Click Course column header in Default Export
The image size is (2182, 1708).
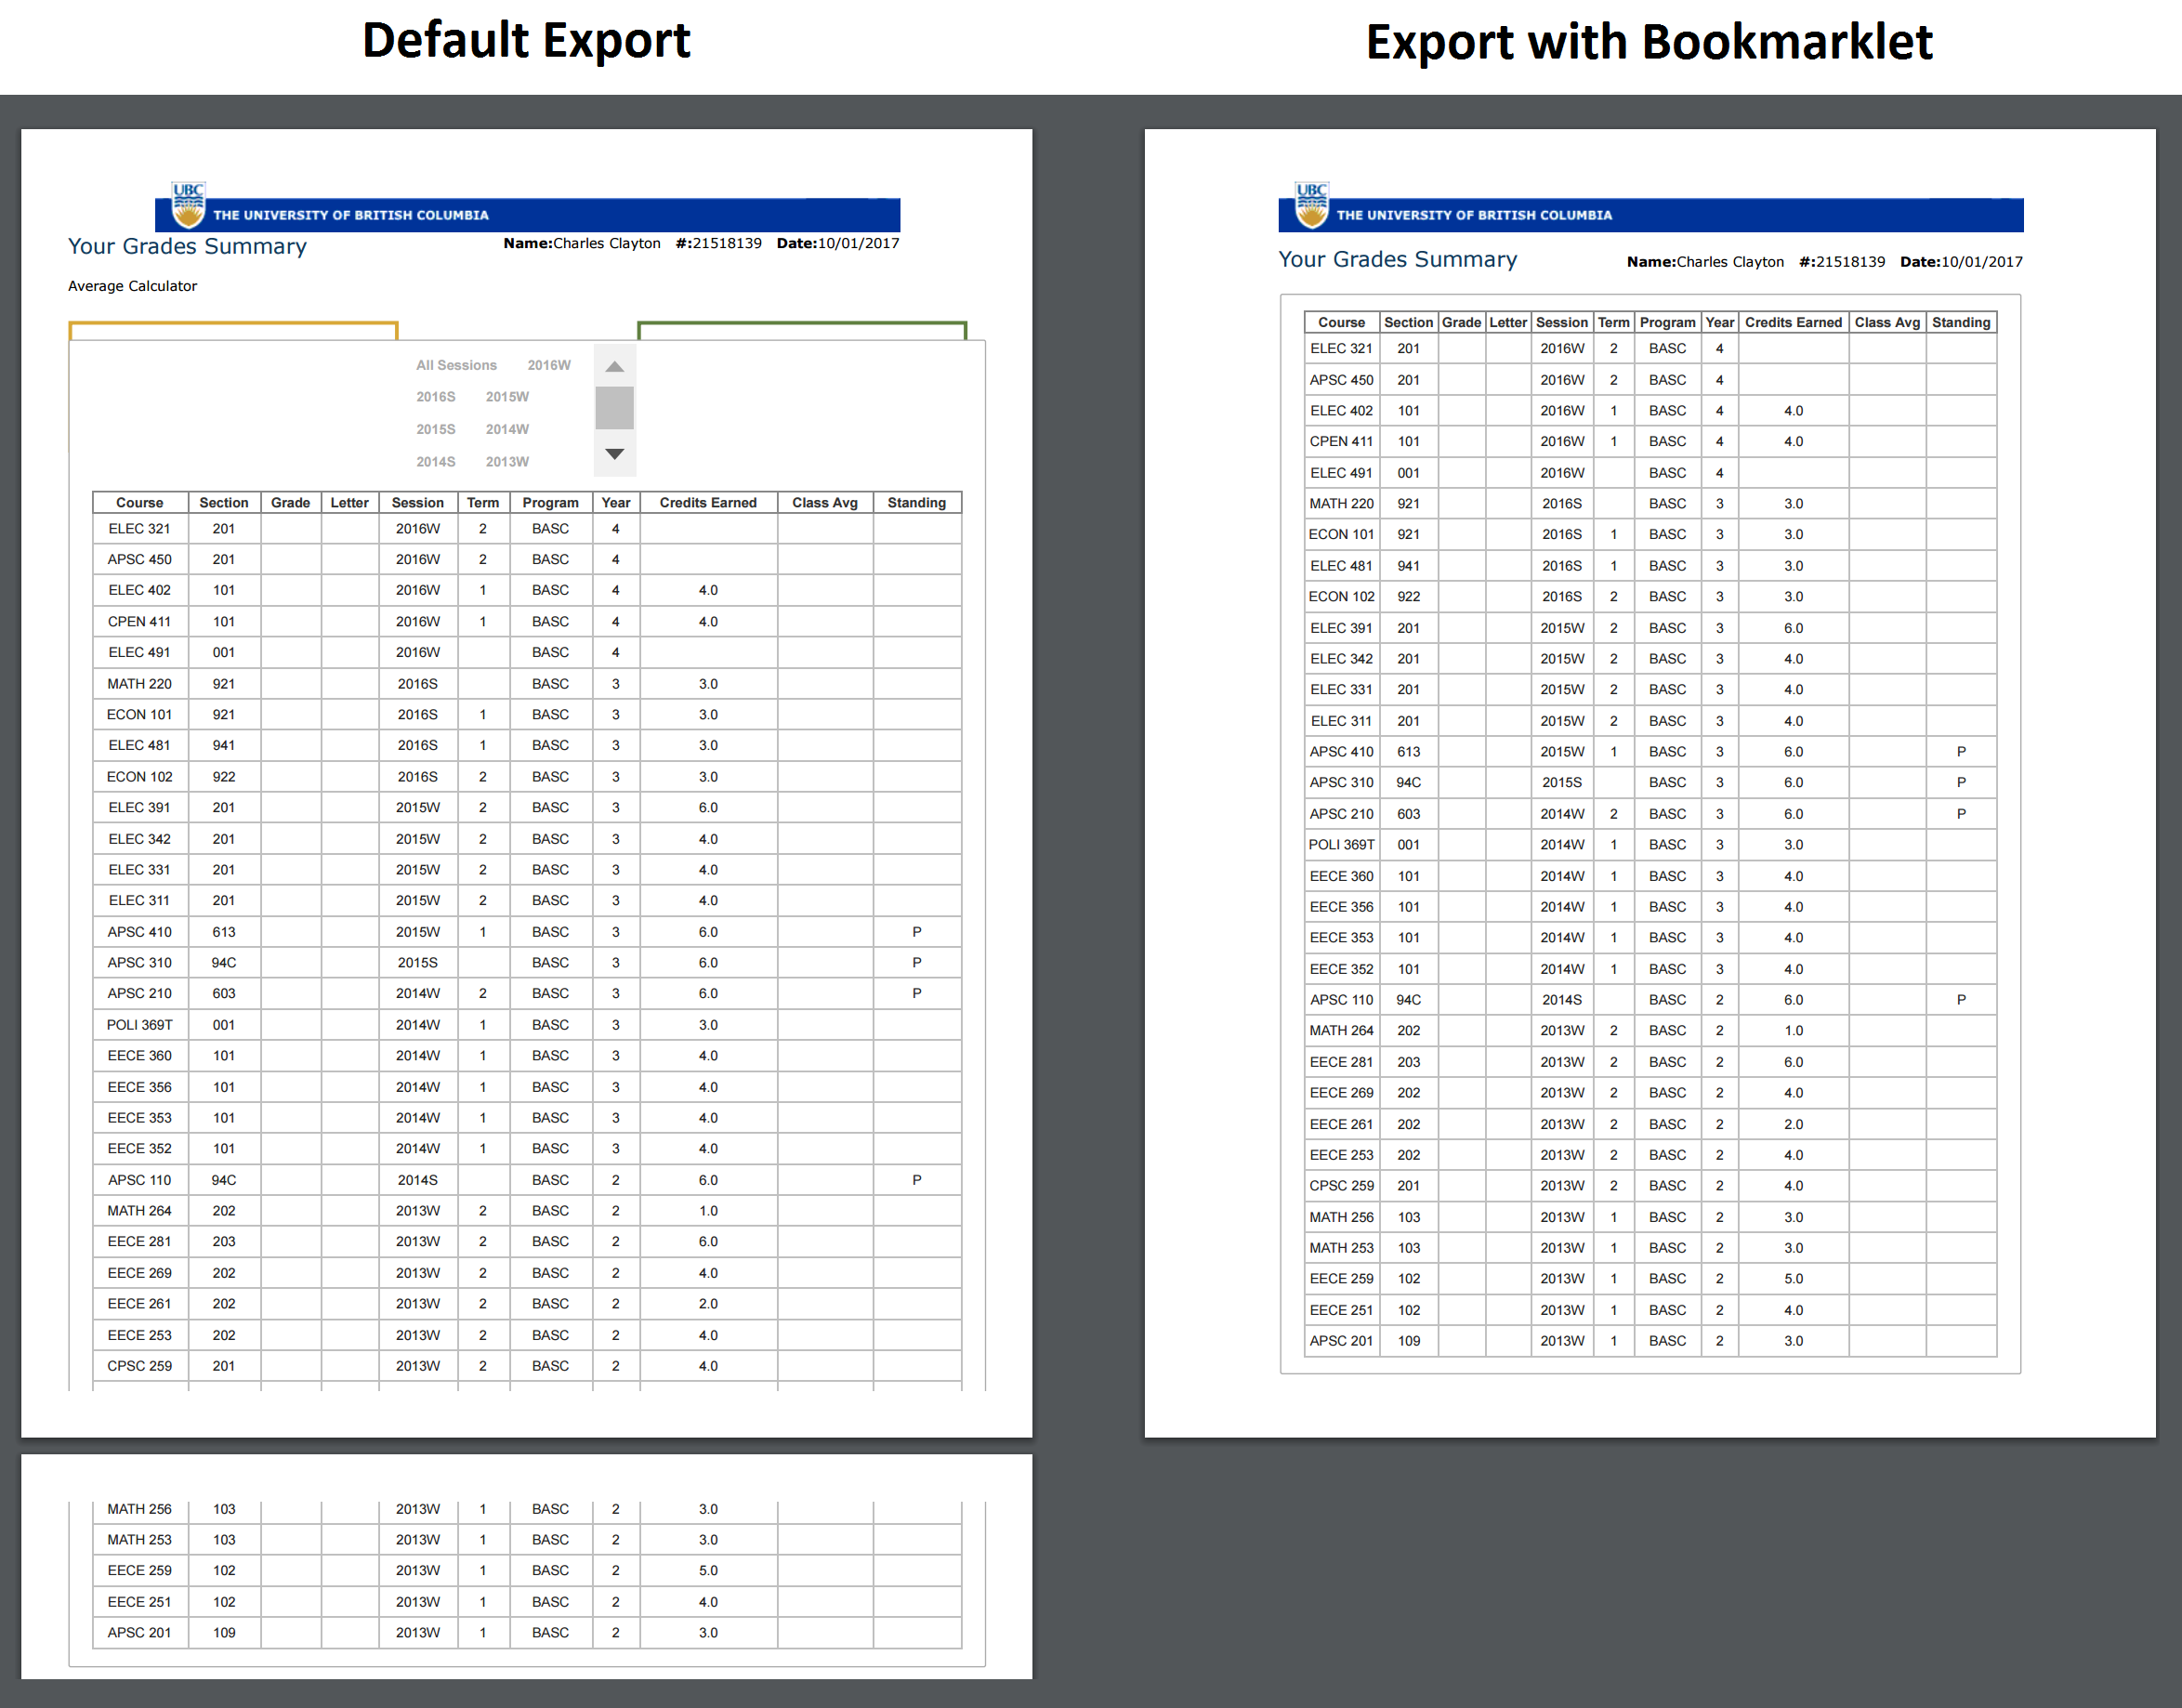click(139, 503)
